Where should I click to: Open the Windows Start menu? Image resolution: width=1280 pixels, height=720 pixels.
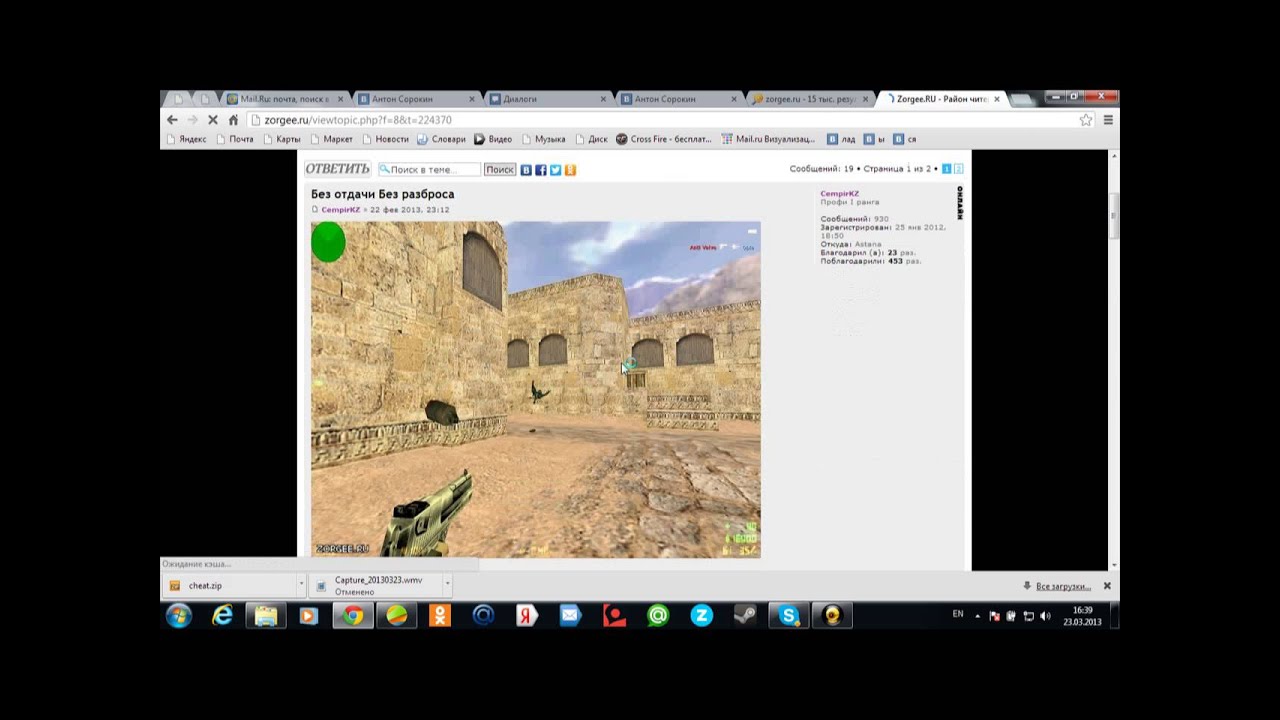(x=179, y=616)
